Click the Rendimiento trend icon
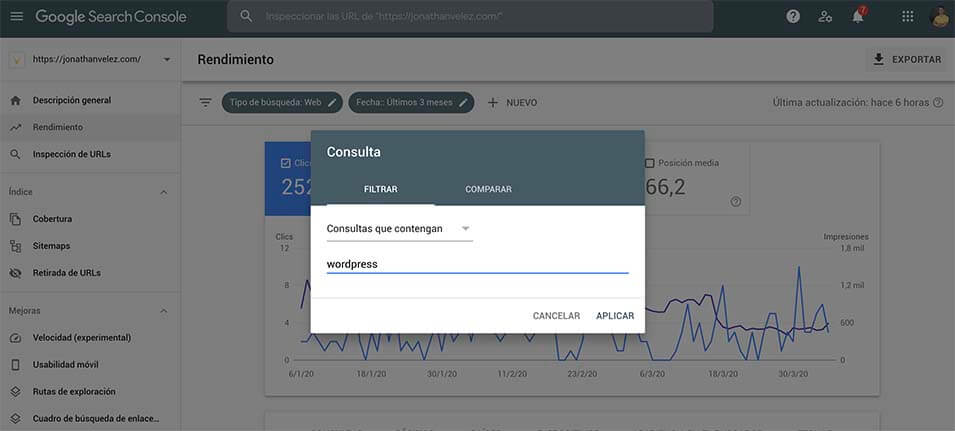 16,127
